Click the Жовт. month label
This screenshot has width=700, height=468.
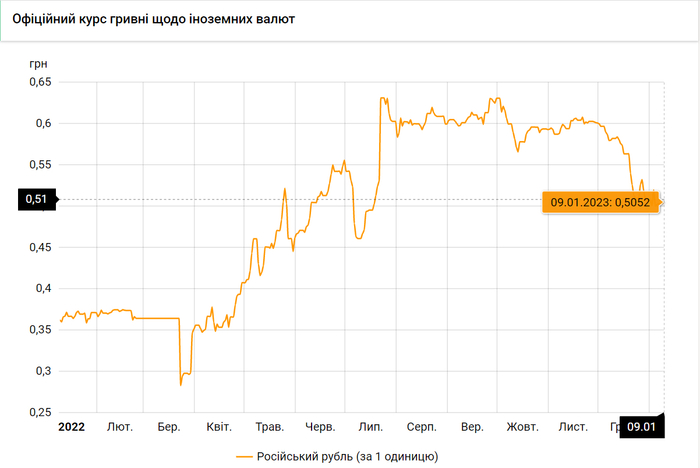point(522,427)
